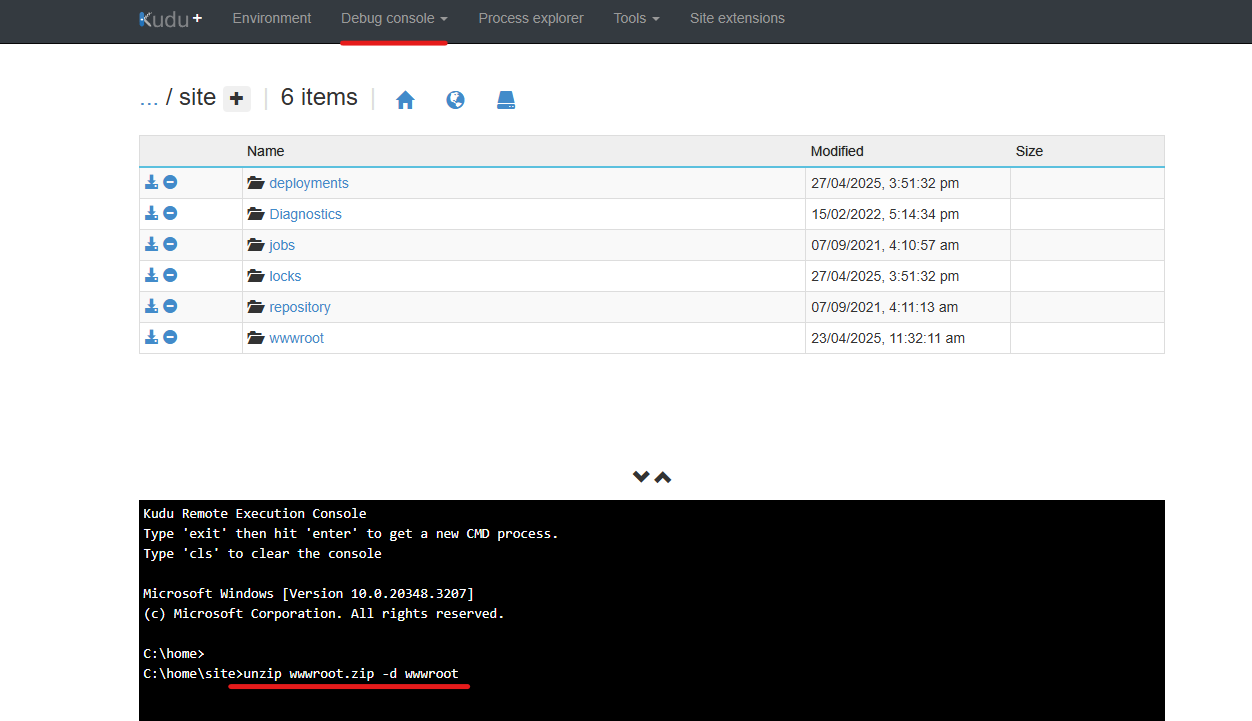
Task: Download the wwwroot folder
Action: 151,338
